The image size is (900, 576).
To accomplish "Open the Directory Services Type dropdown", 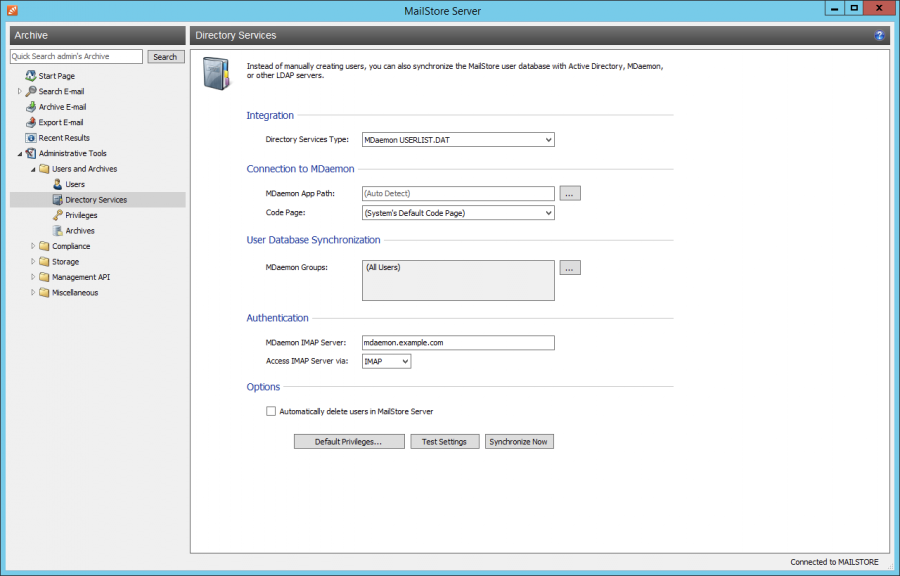I will [x=548, y=139].
